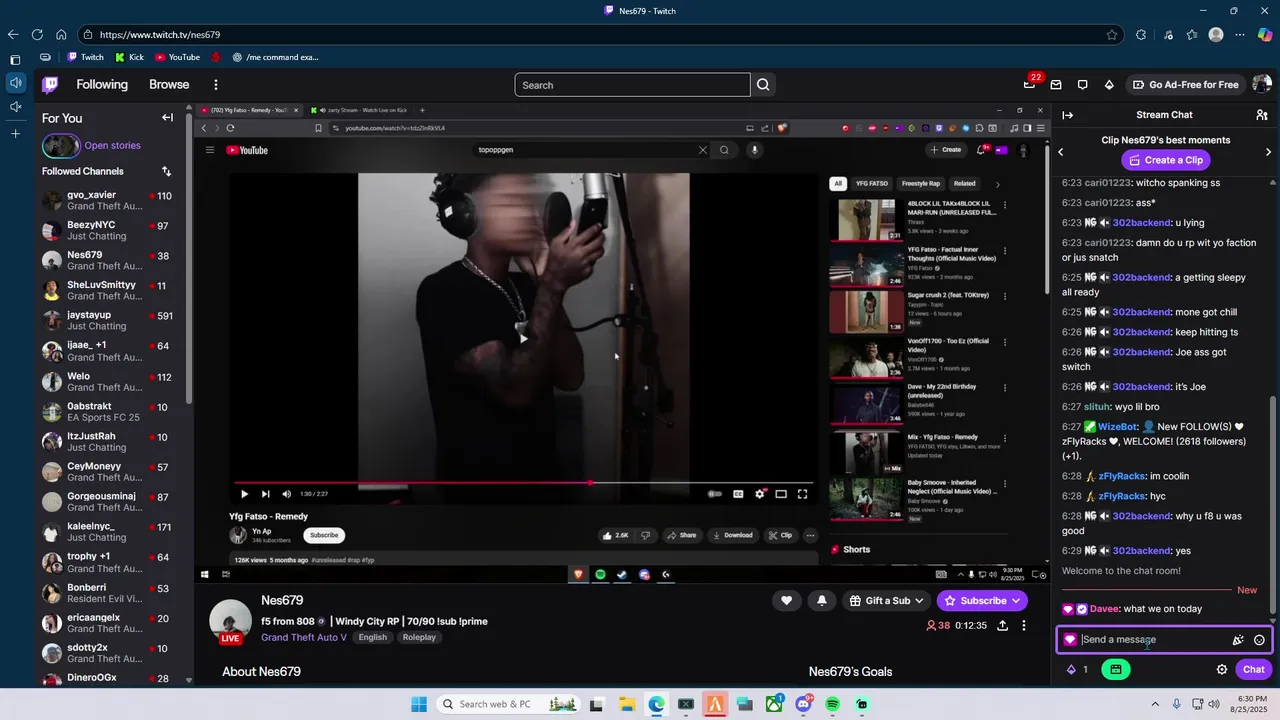This screenshot has width=1280, height=720.
Task: Open stream options three-dot menu
Action: click(1023, 626)
